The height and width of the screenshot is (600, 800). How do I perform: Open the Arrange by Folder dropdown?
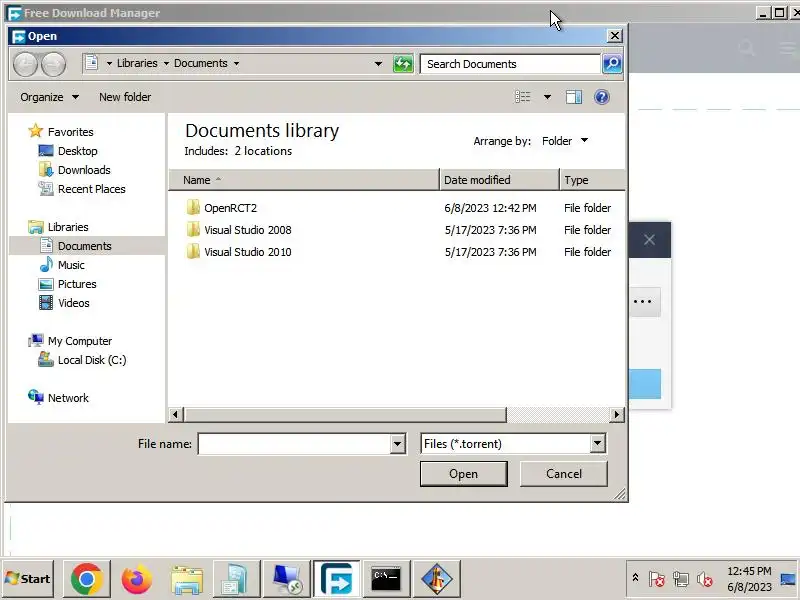(x=565, y=141)
